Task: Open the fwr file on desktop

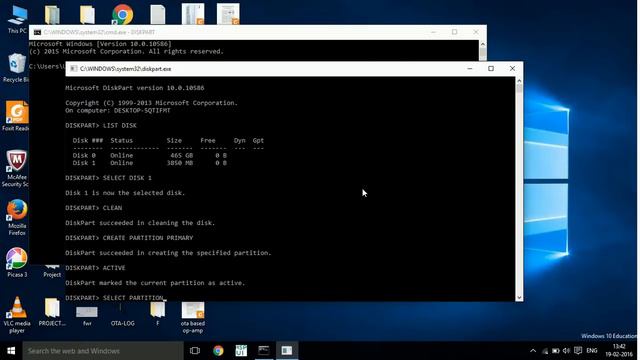Action: (87, 315)
